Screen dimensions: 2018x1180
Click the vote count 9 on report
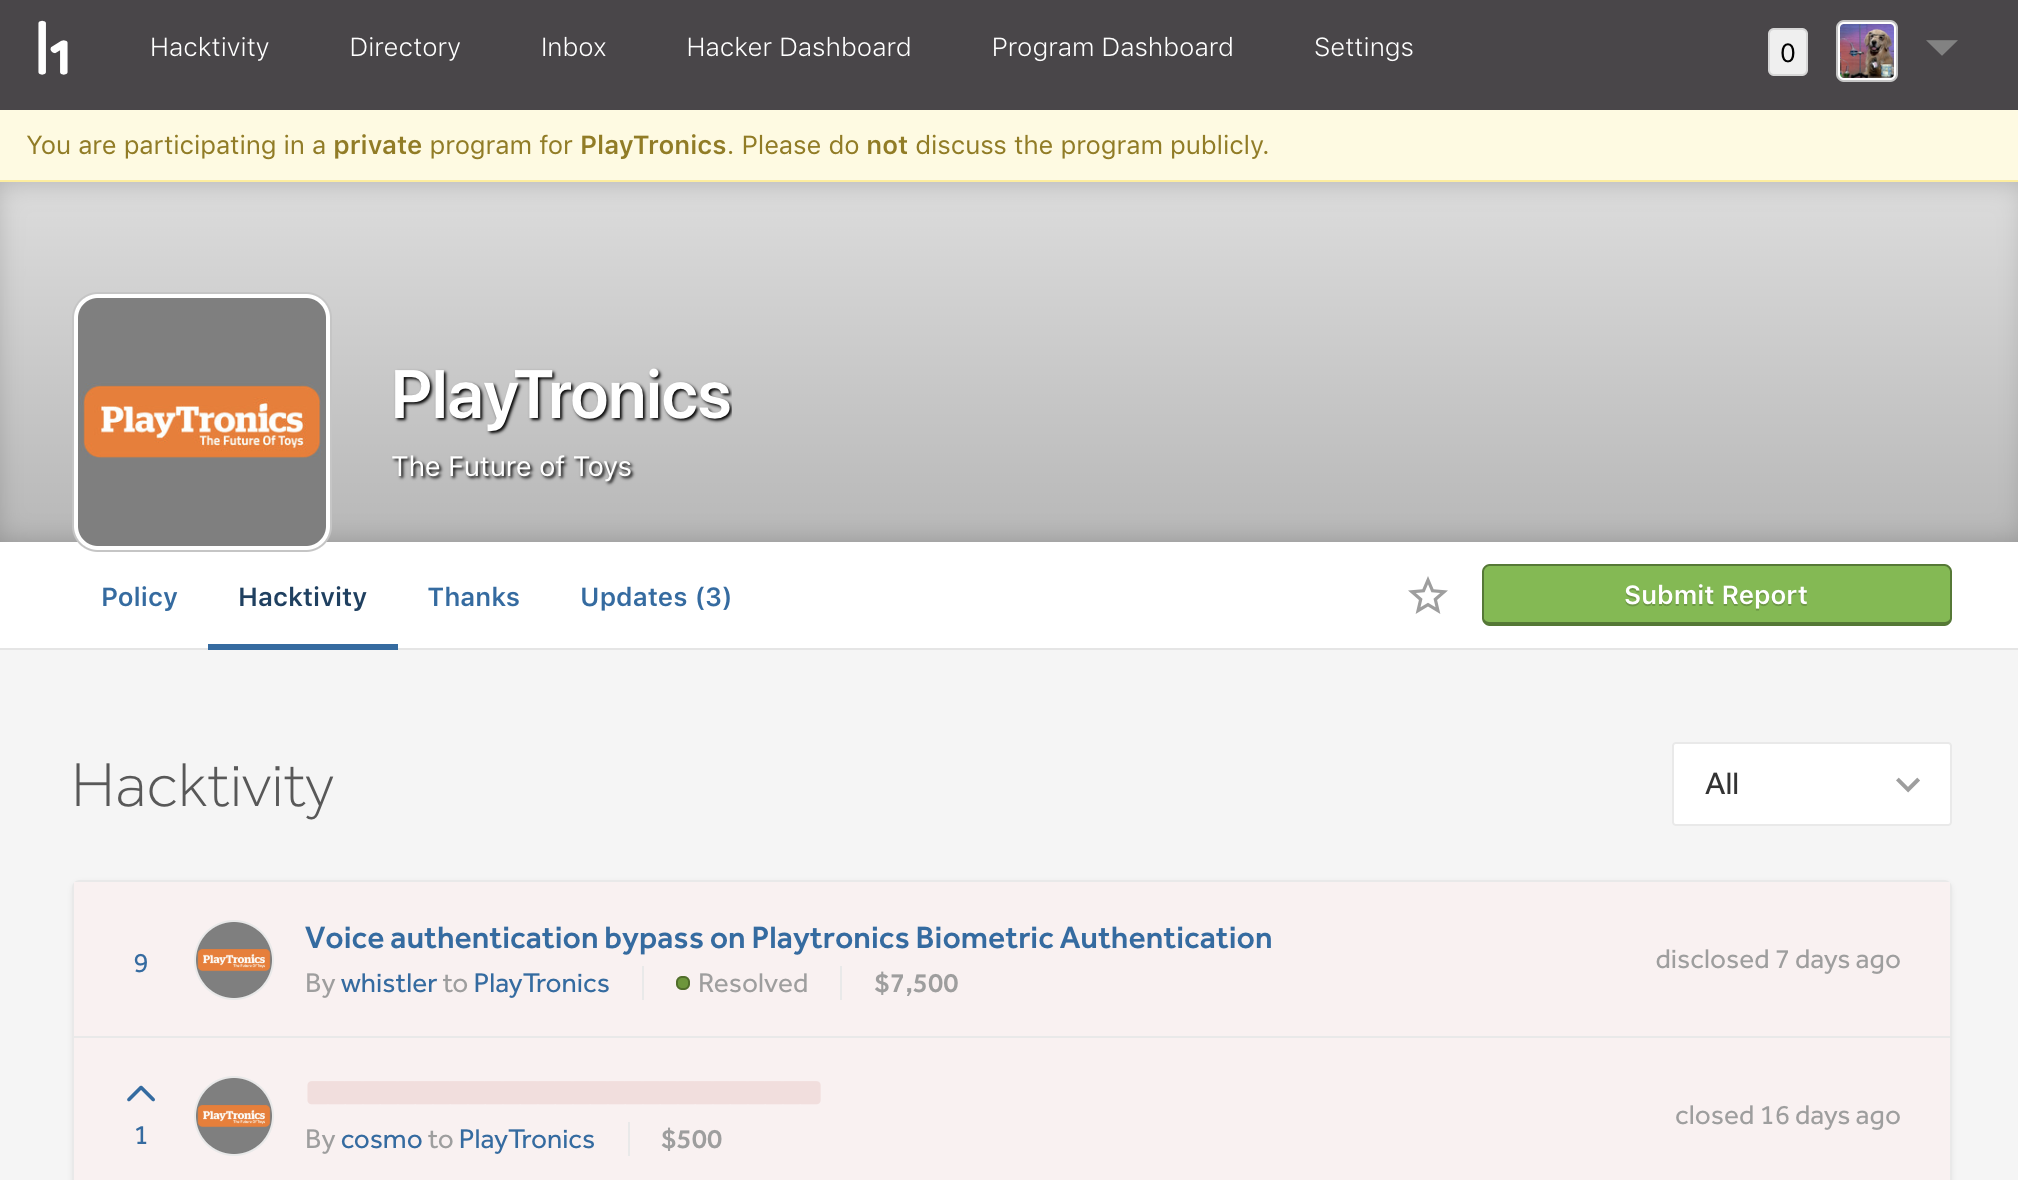[141, 963]
